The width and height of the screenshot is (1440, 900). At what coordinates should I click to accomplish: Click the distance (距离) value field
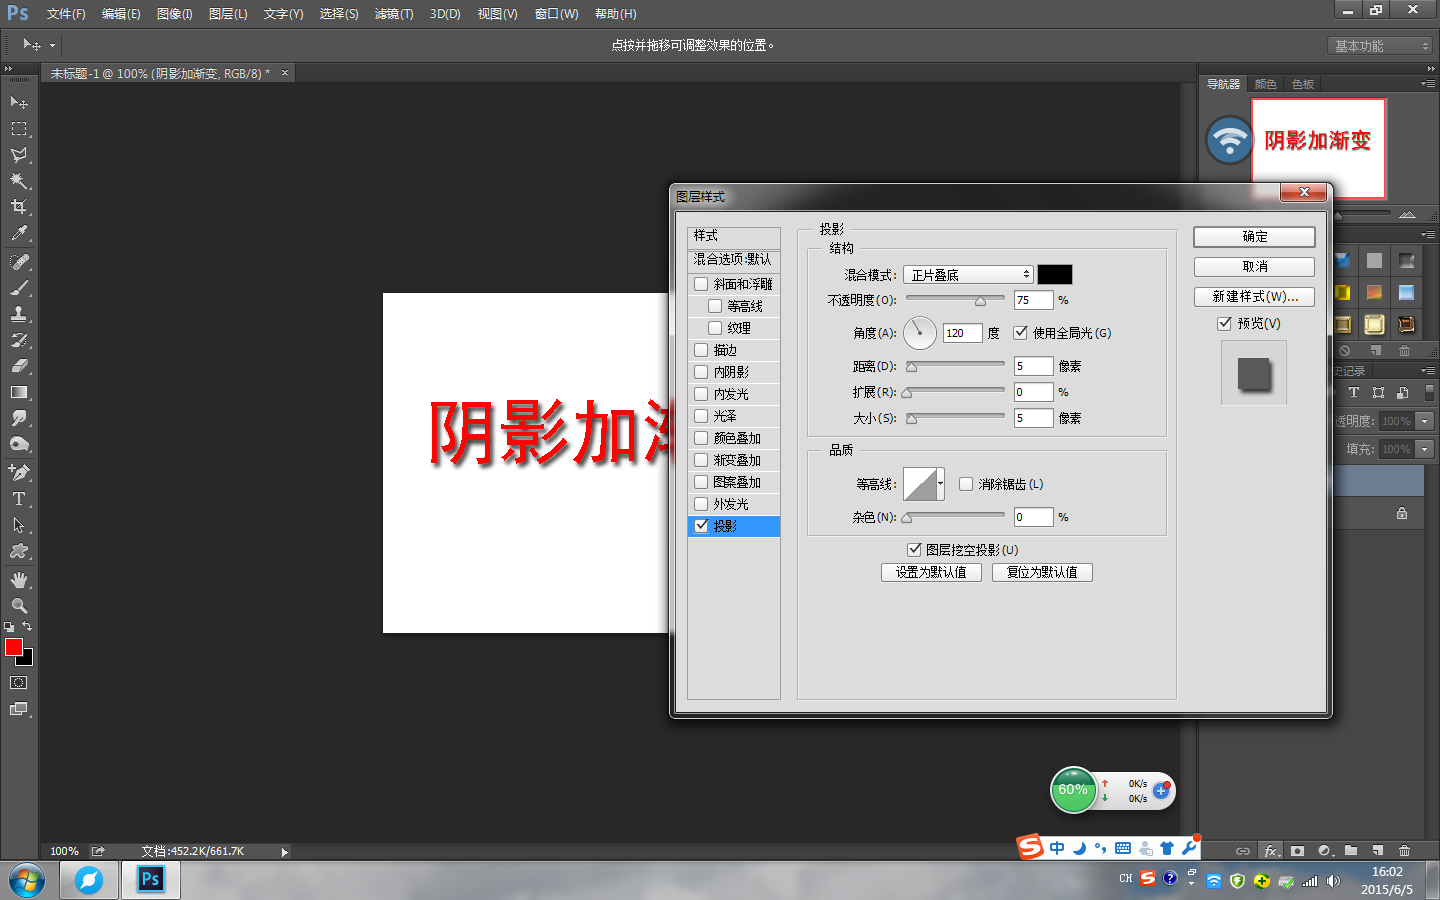1033,366
